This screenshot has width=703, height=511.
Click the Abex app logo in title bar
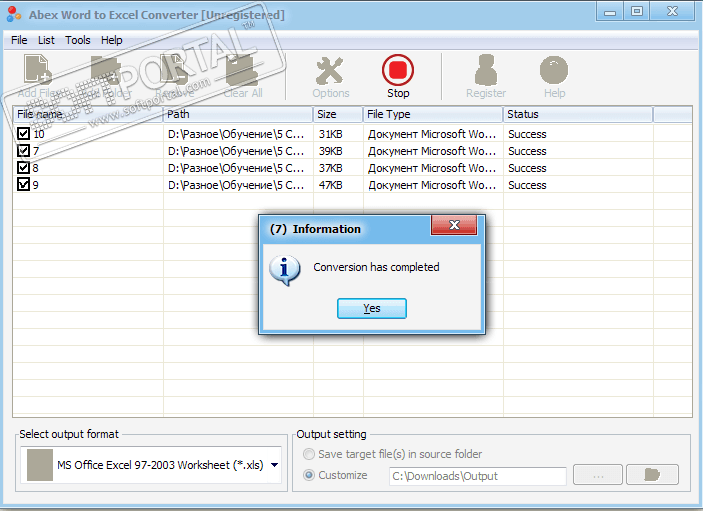[14, 14]
